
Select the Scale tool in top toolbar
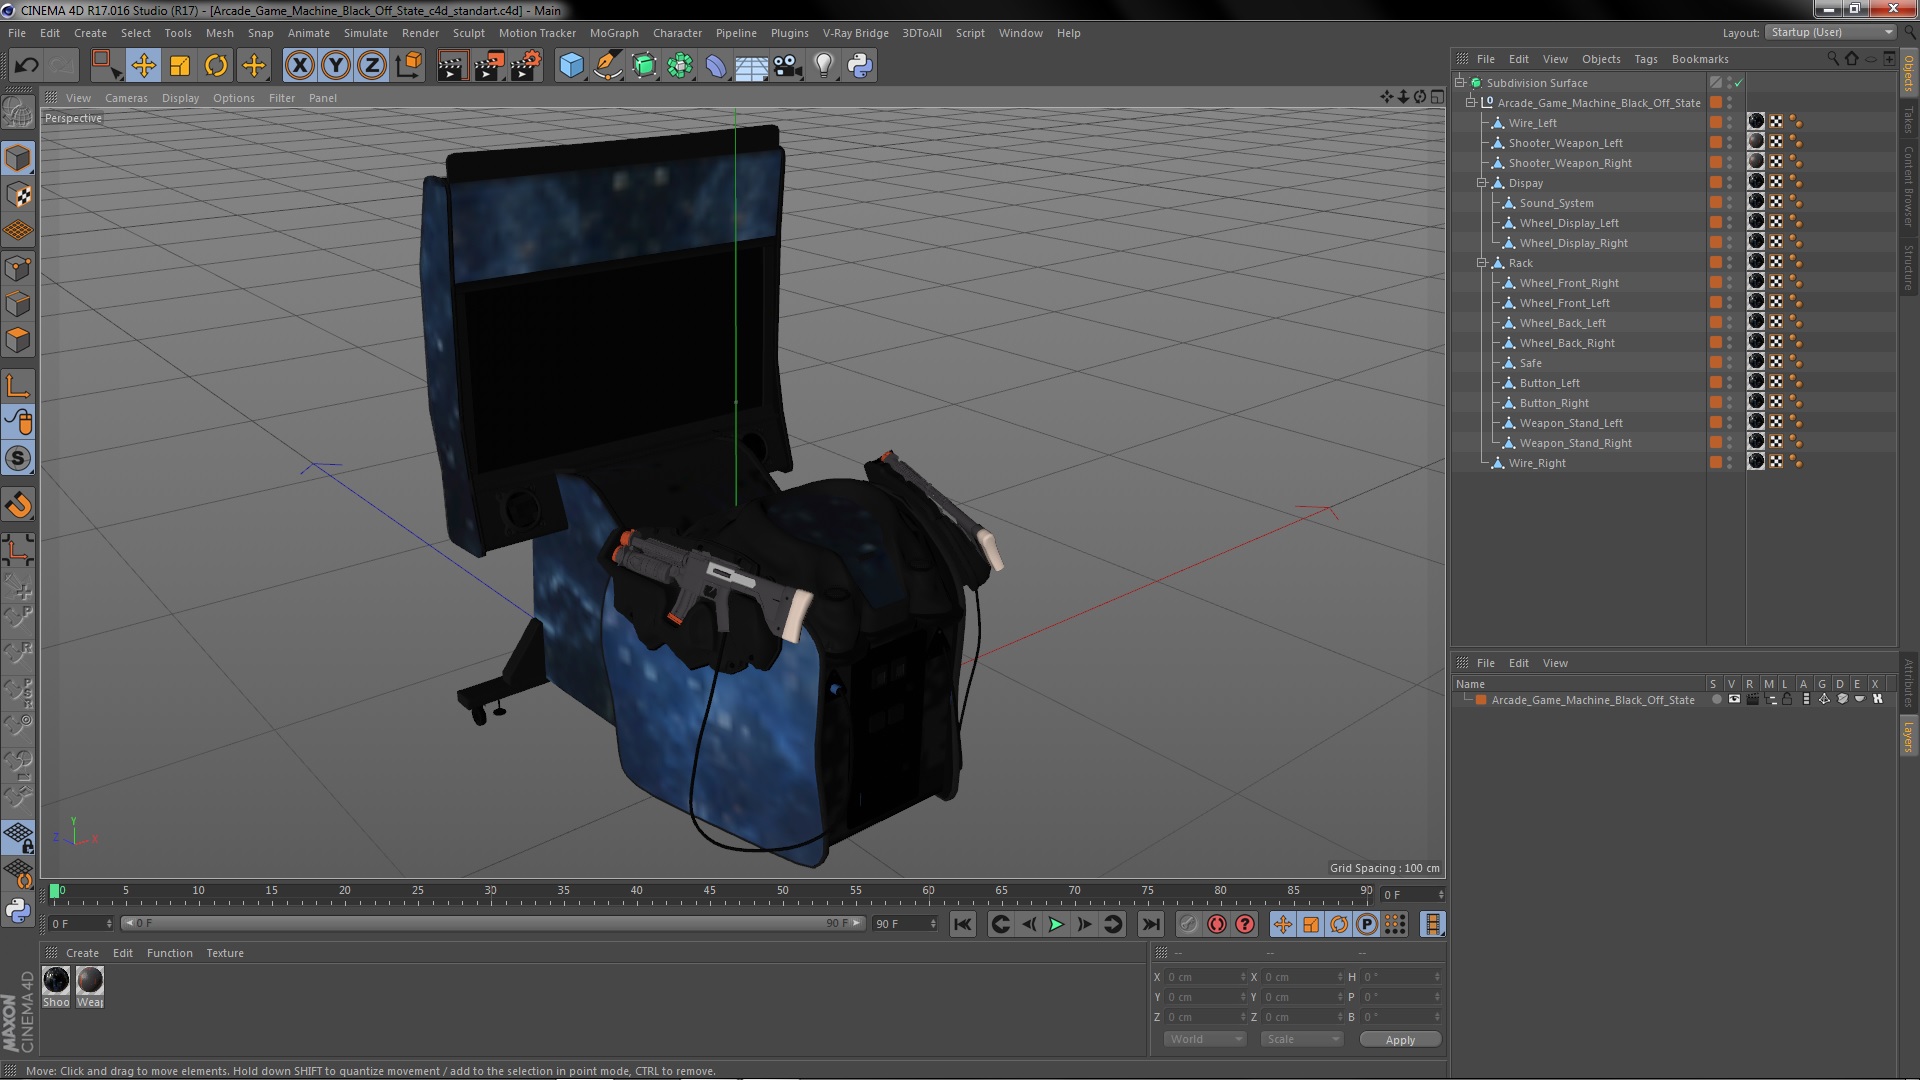pyautogui.click(x=180, y=66)
